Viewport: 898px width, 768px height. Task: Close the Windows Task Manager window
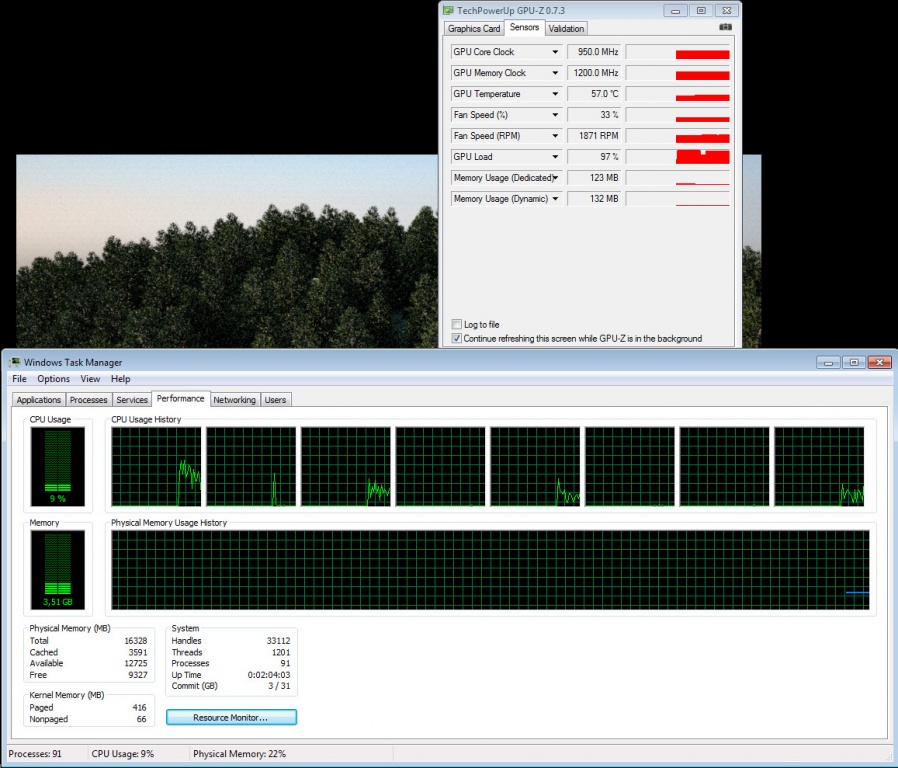tap(880, 363)
